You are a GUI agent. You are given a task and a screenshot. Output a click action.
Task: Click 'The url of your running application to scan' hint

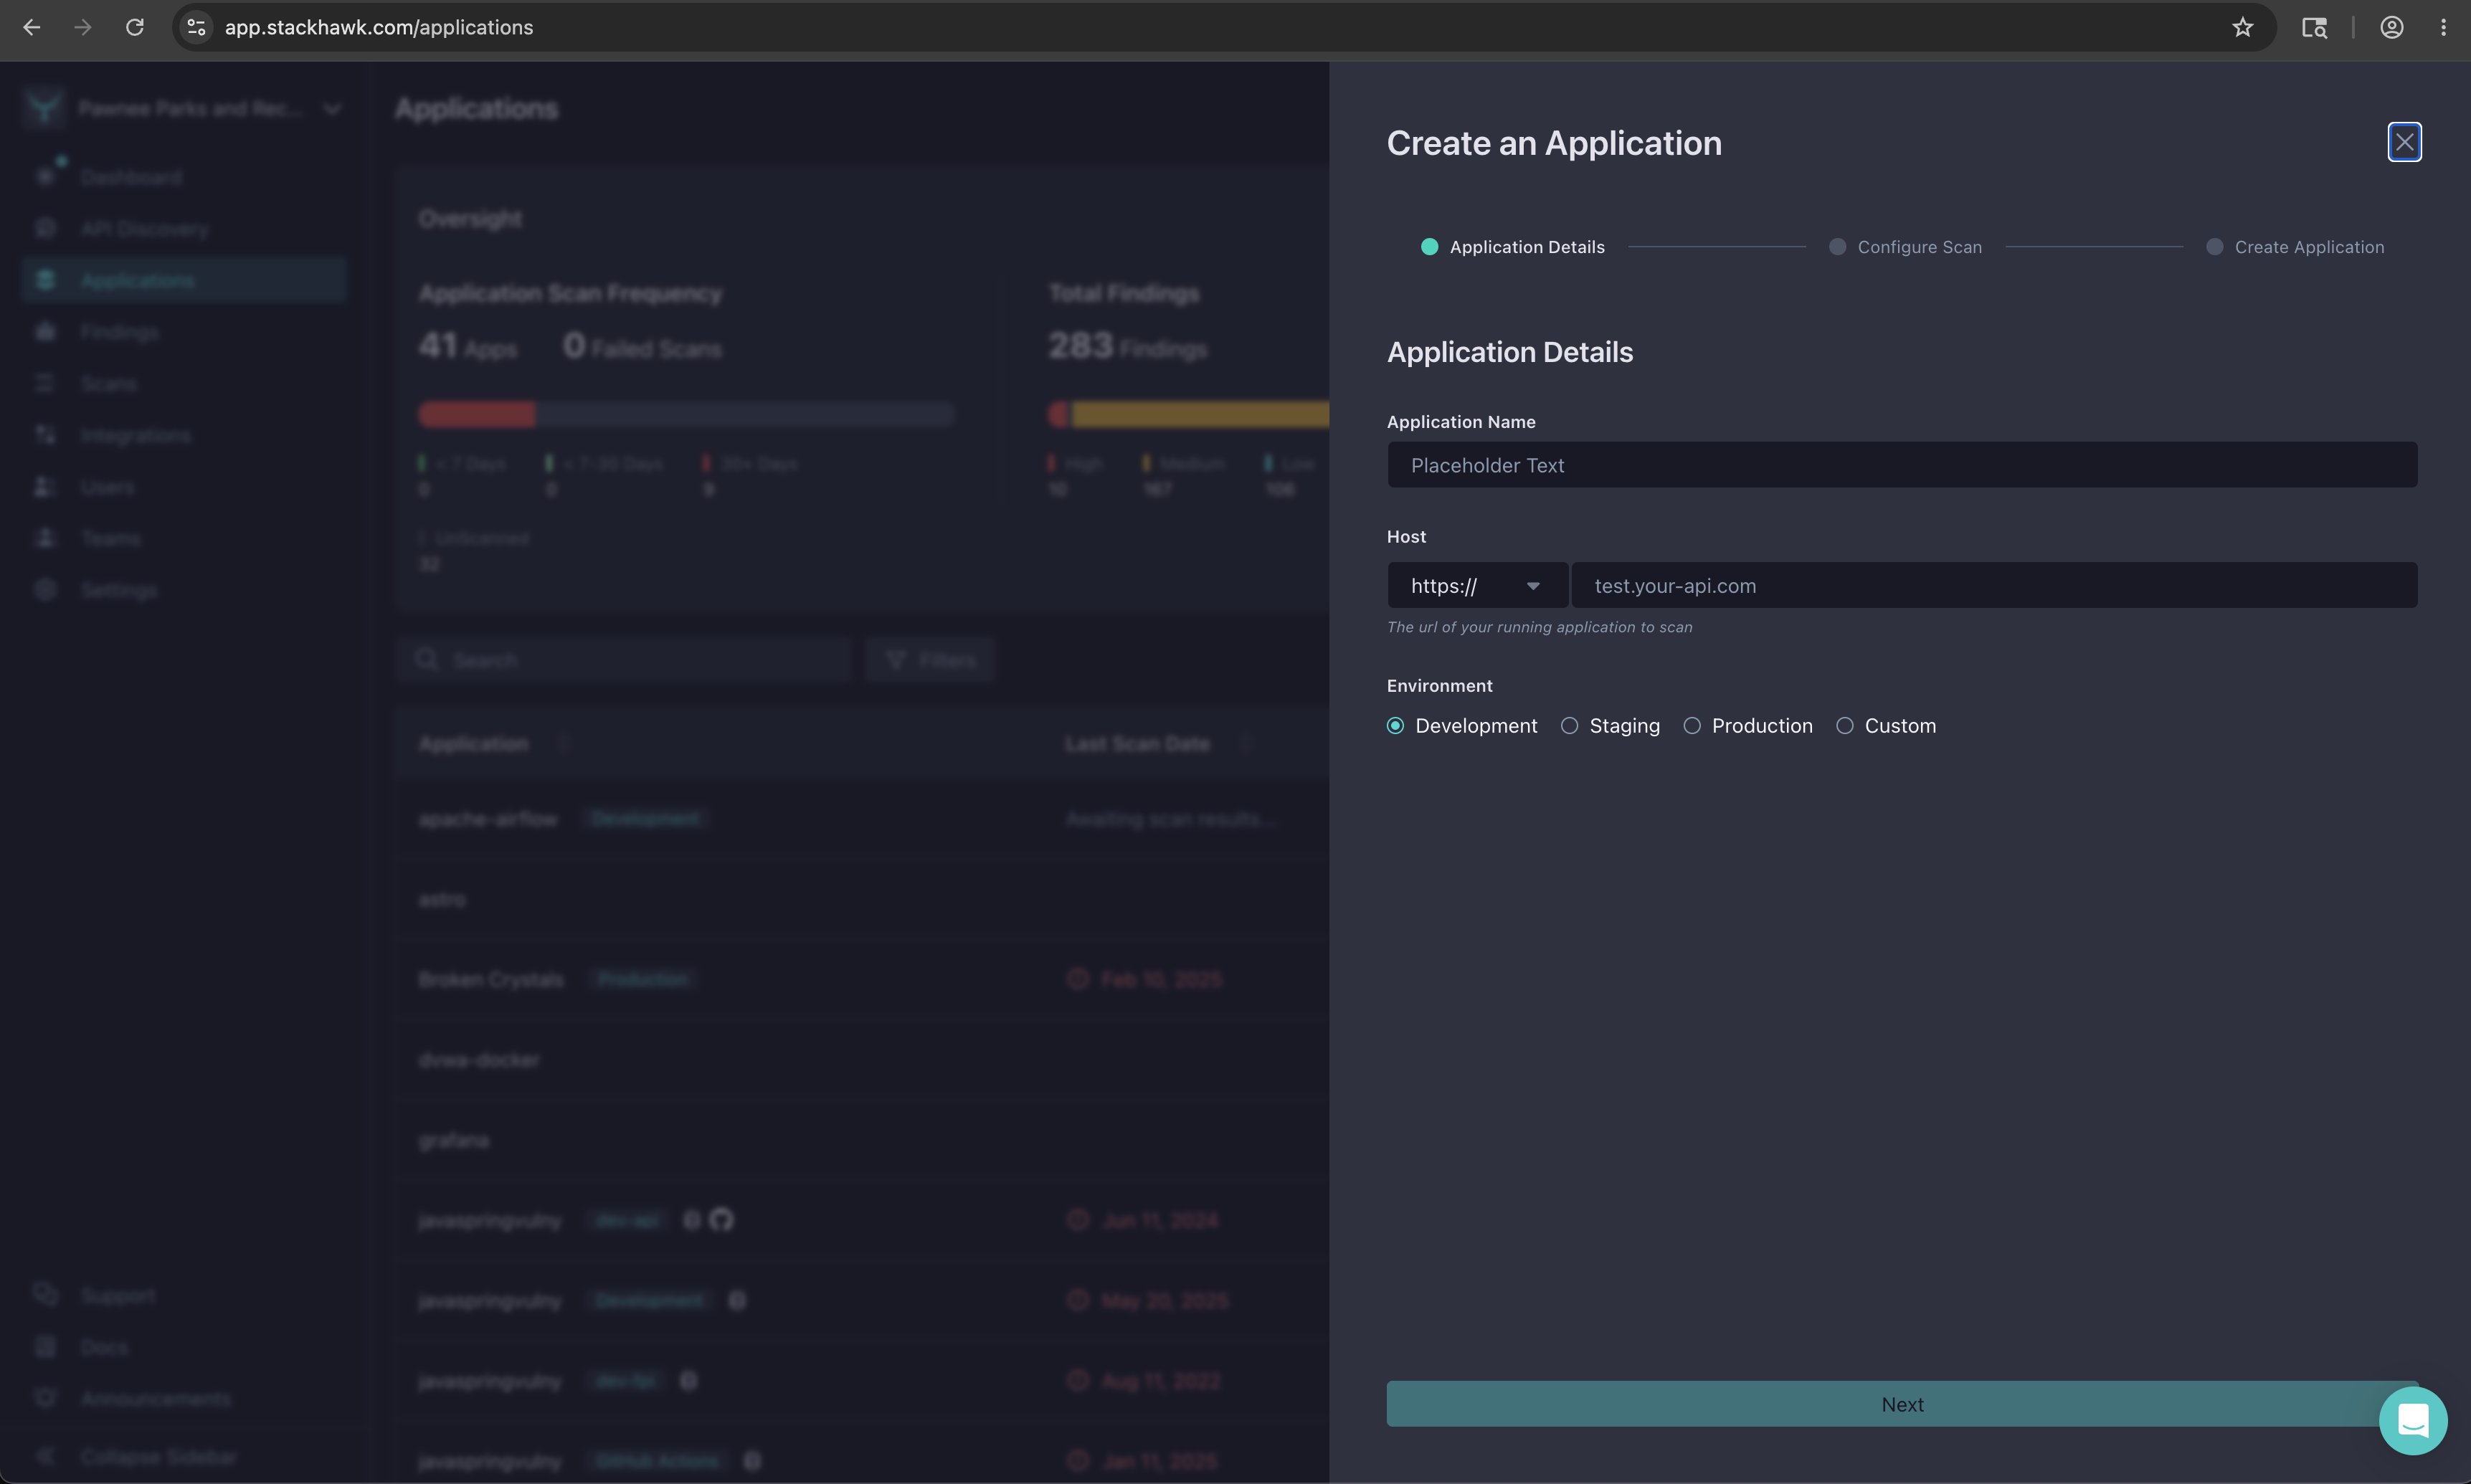[x=1540, y=627]
